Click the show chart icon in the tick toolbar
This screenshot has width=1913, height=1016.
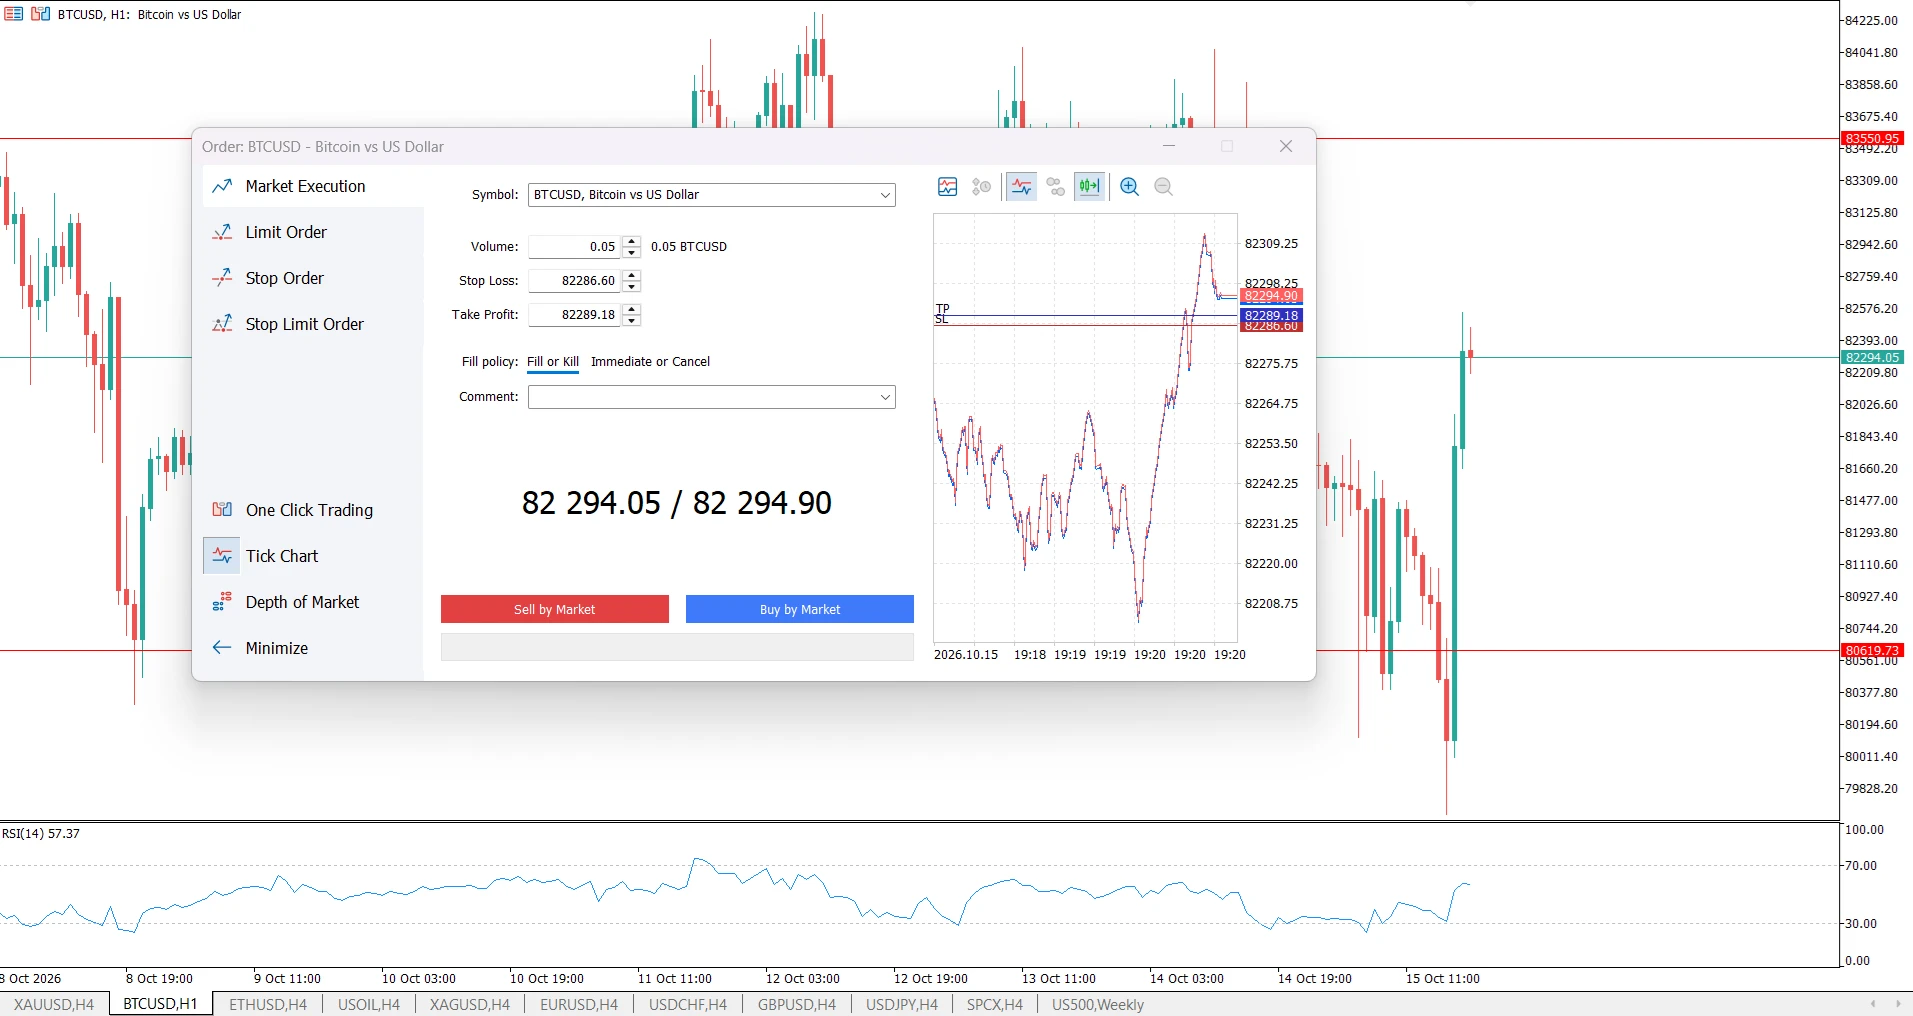948,186
